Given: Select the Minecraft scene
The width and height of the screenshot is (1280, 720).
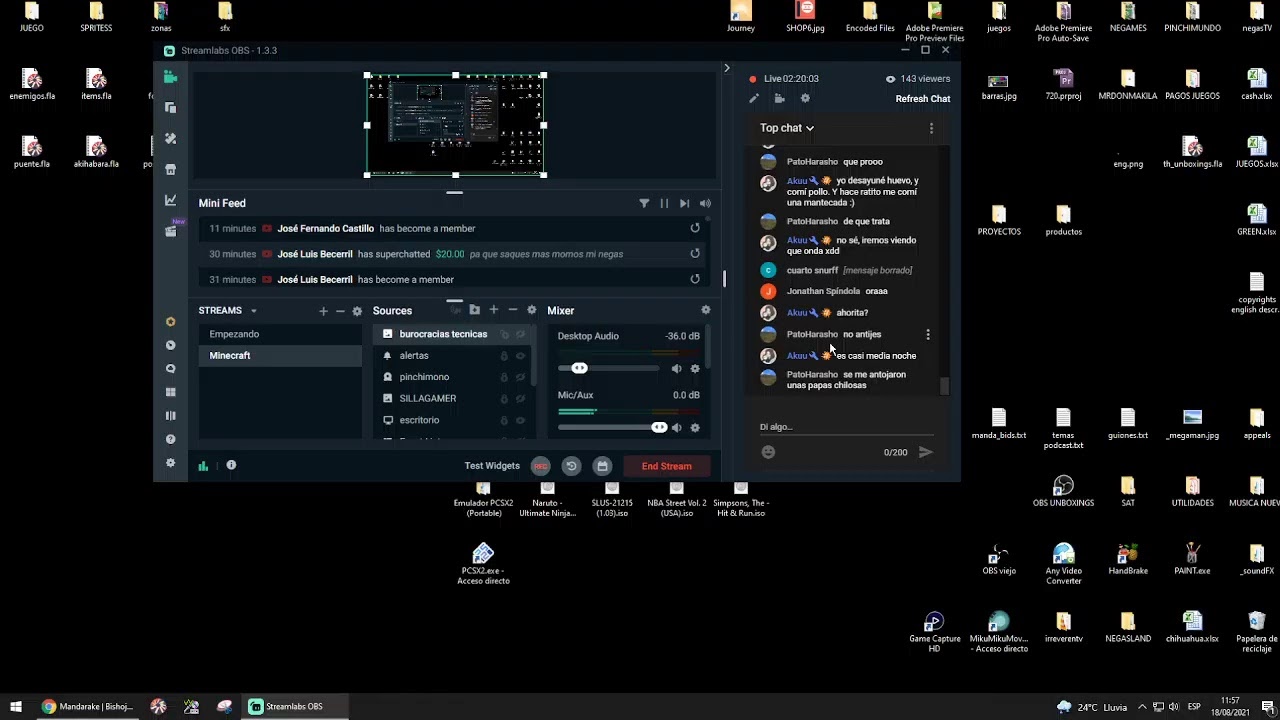Looking at the screenshot, I should pos(280,355).
